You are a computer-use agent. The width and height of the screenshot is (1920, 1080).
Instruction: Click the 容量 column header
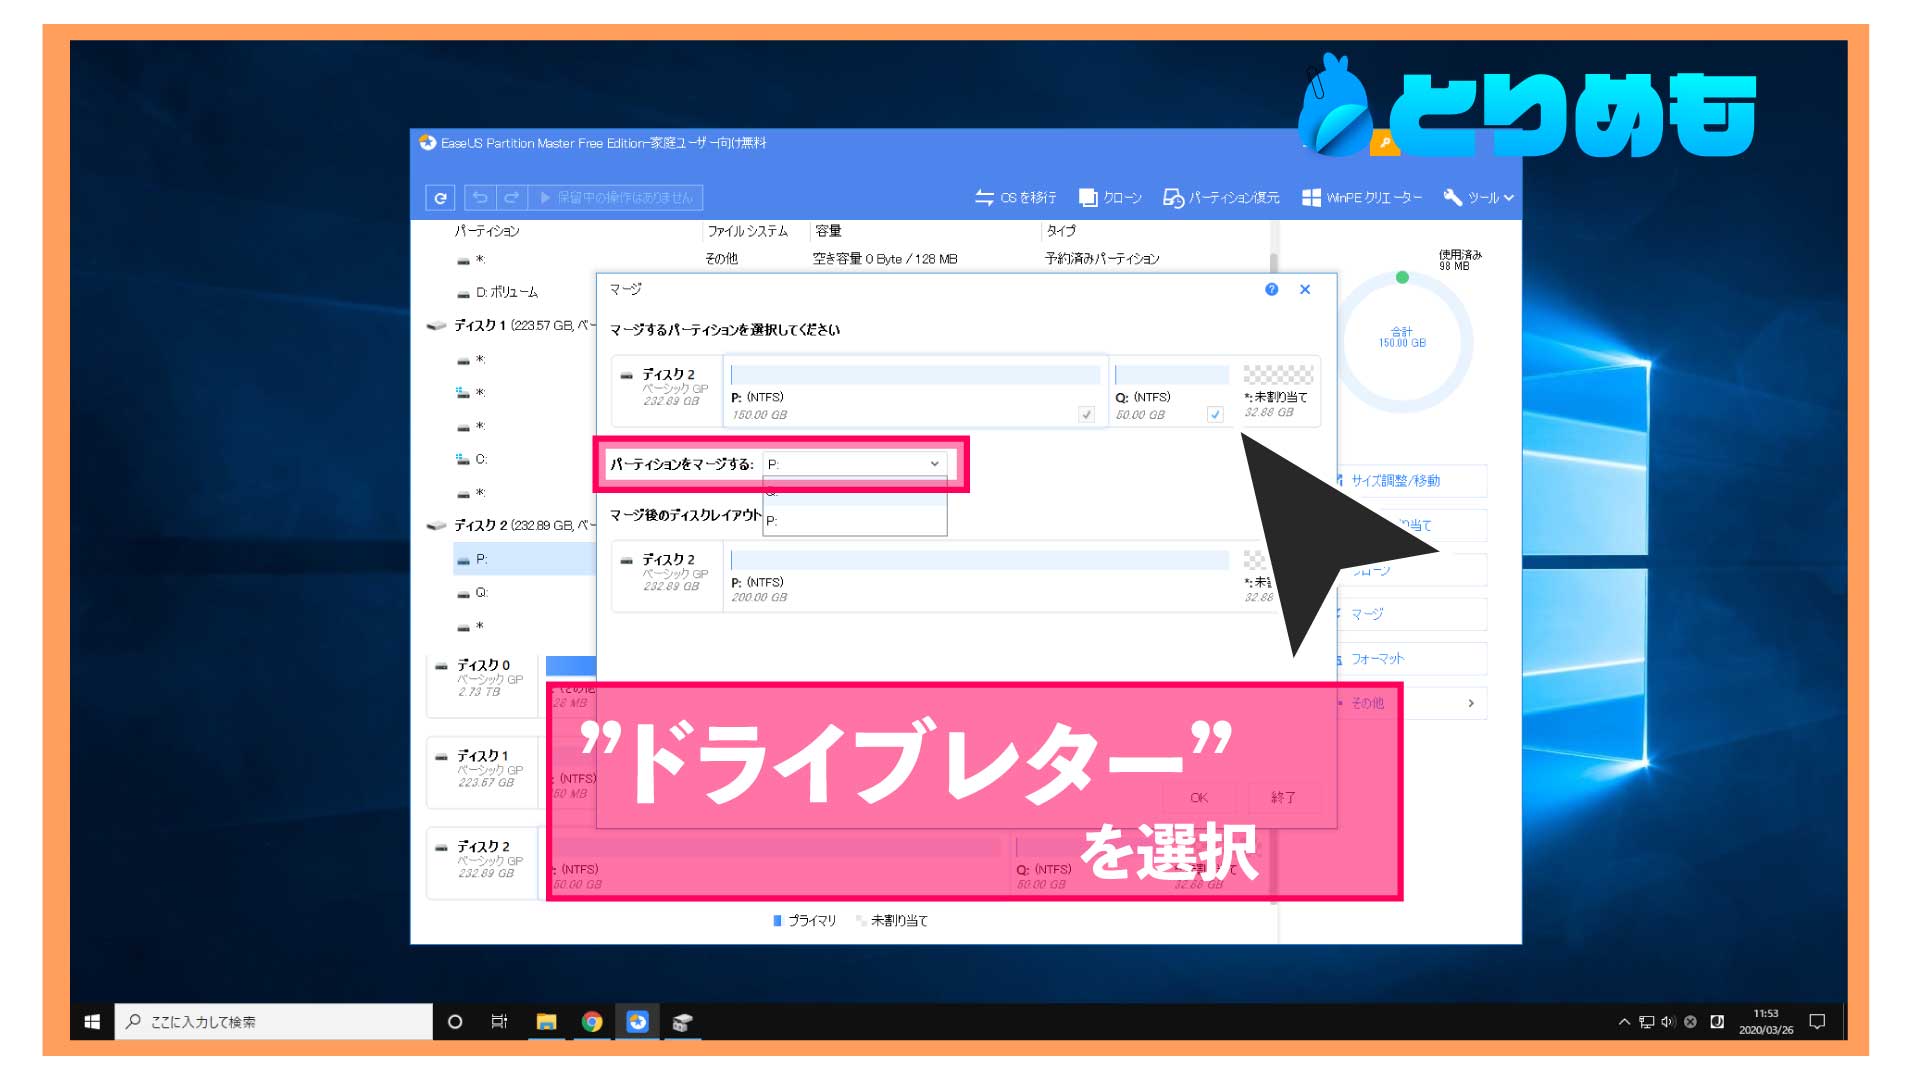(x=828, y=231)
